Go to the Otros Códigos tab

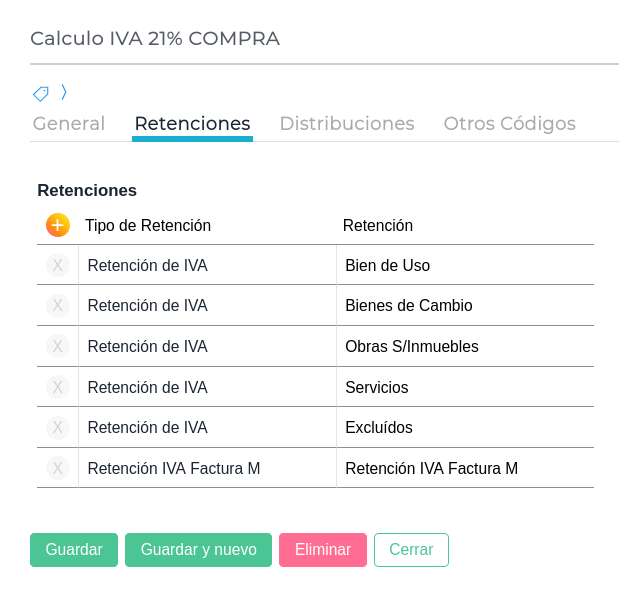(509, 124)
